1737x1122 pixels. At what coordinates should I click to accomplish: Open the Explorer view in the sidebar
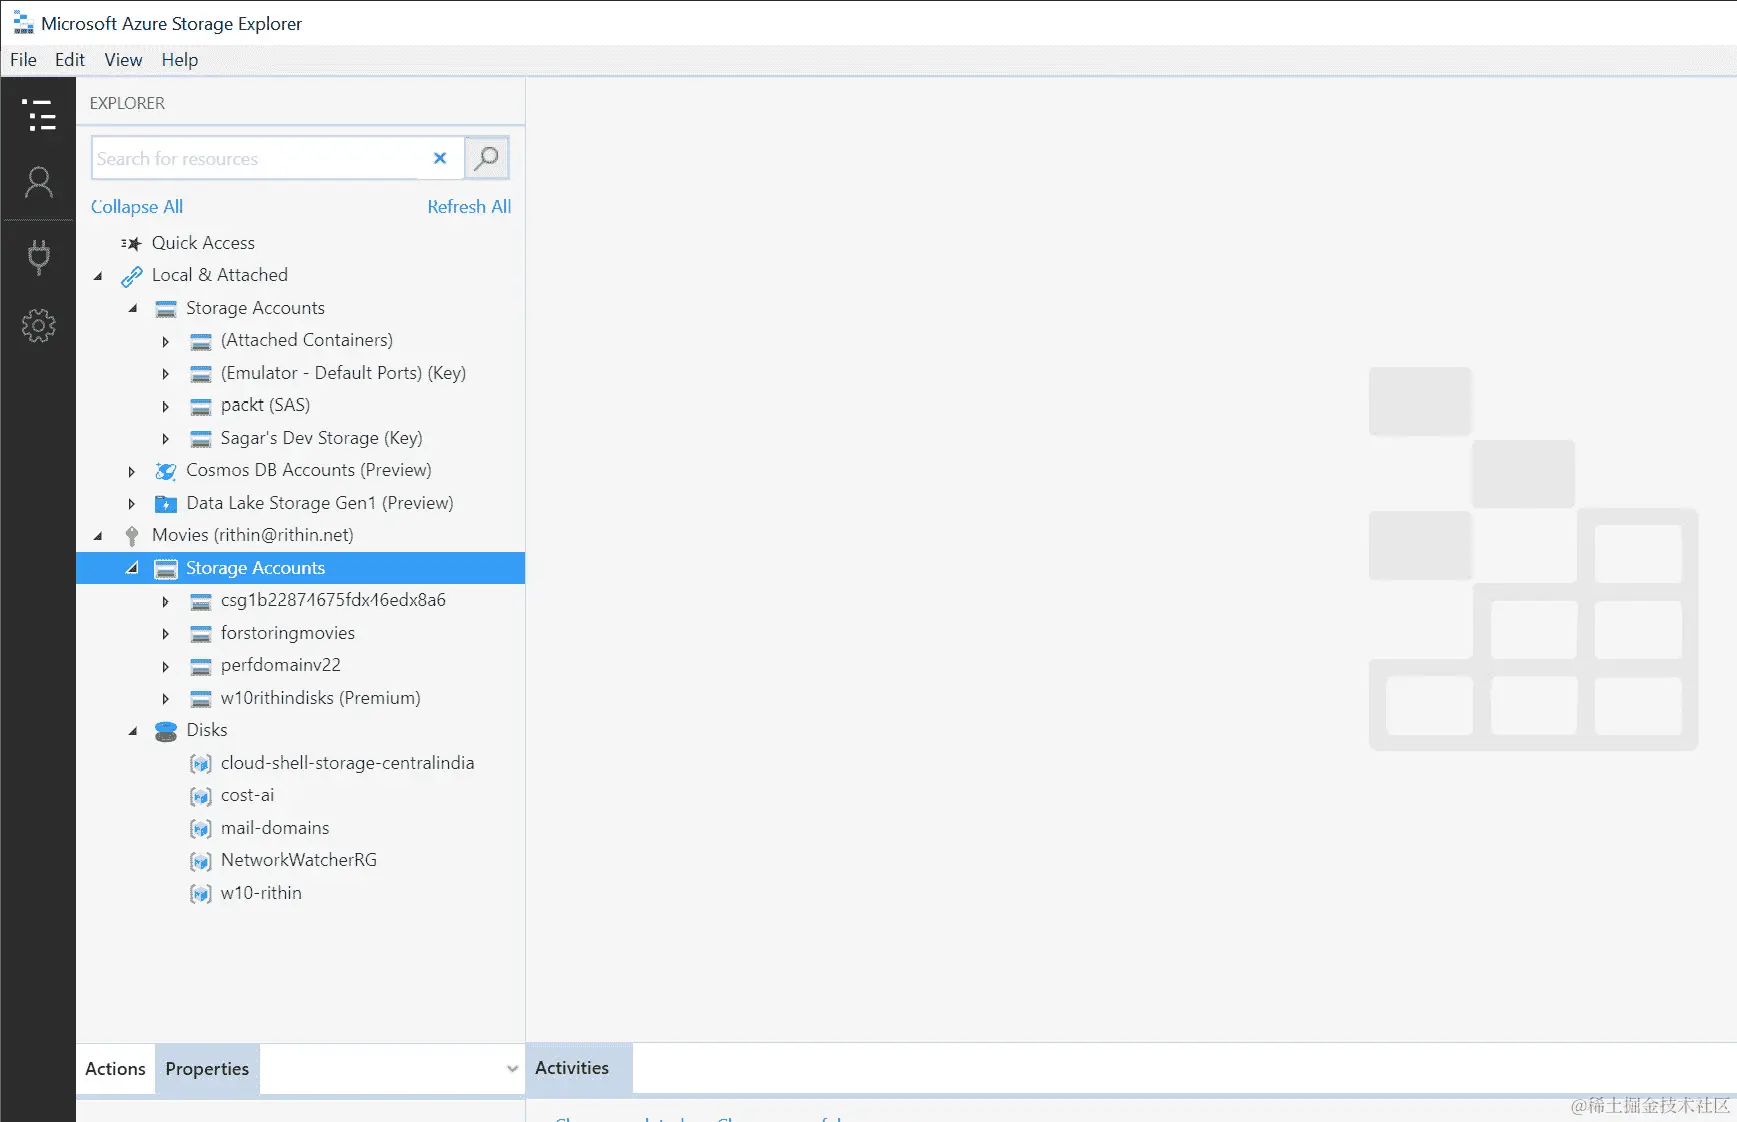39,115
